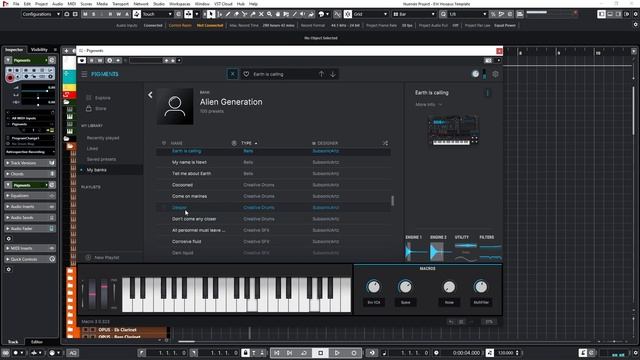Screen dimensions: 640x360
Task: Click the Pigments like heart icon
Action: [x=246, y=74]
